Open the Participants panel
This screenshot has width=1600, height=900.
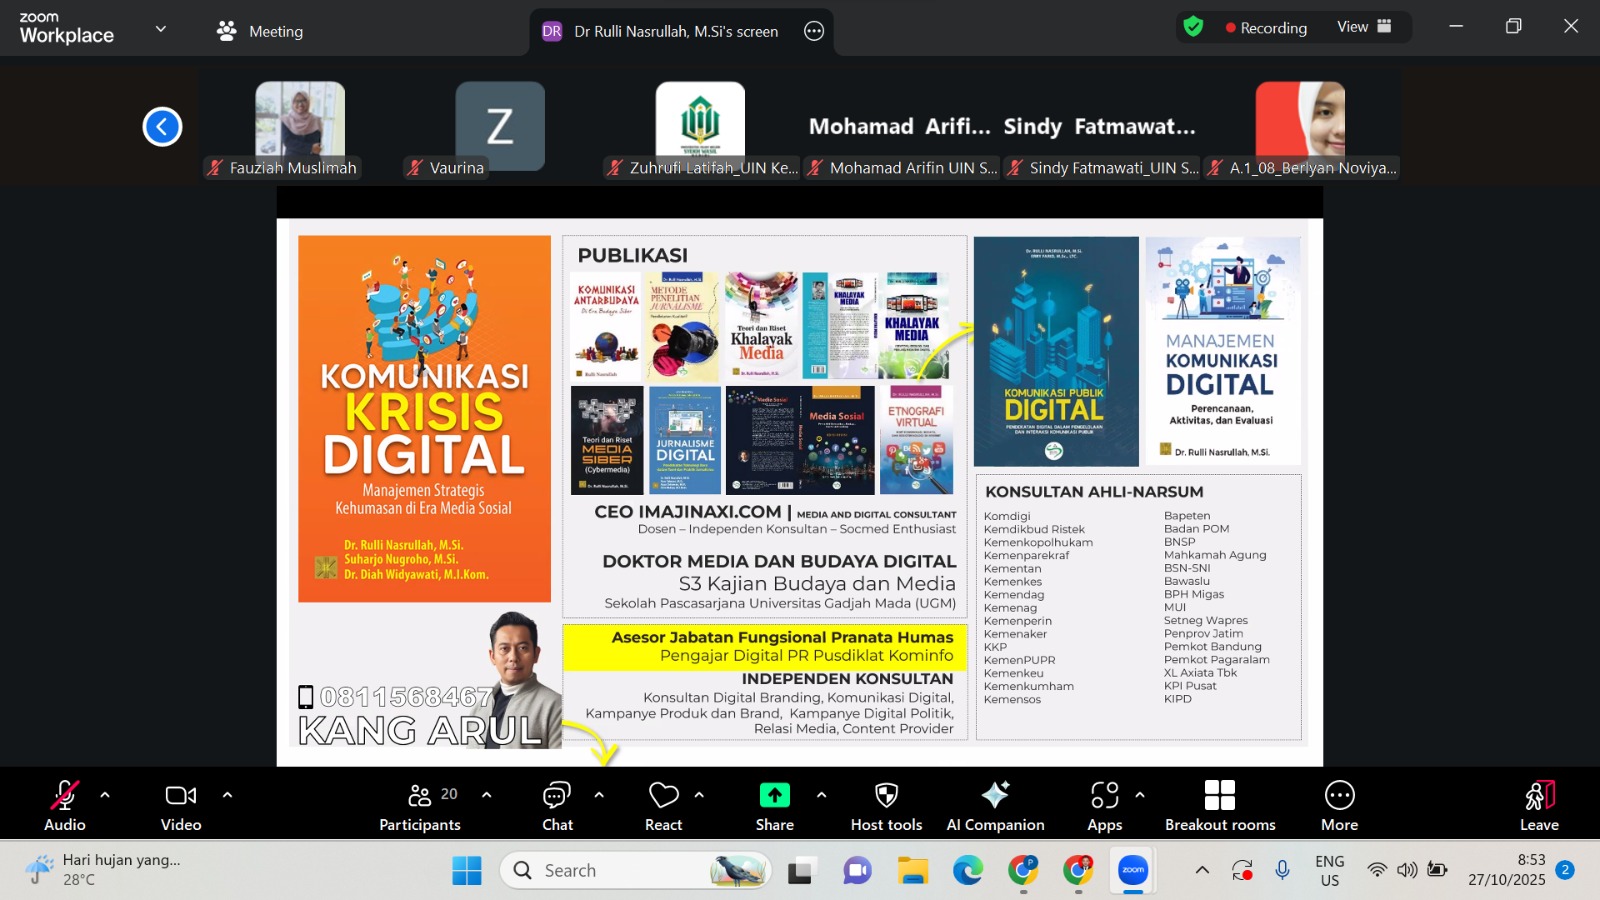point(420,805)
